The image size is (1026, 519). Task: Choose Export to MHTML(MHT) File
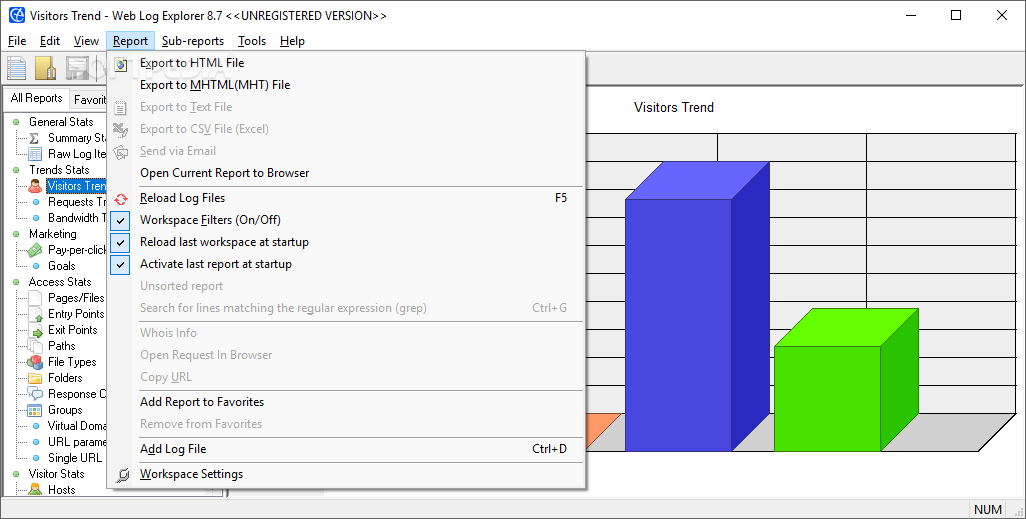[x=347, y=85]
